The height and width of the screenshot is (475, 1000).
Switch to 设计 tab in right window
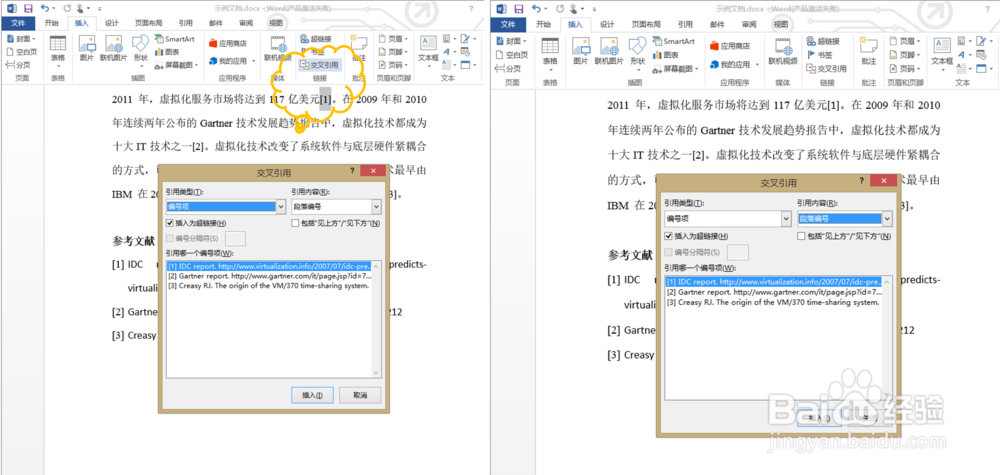click(607, 24)
